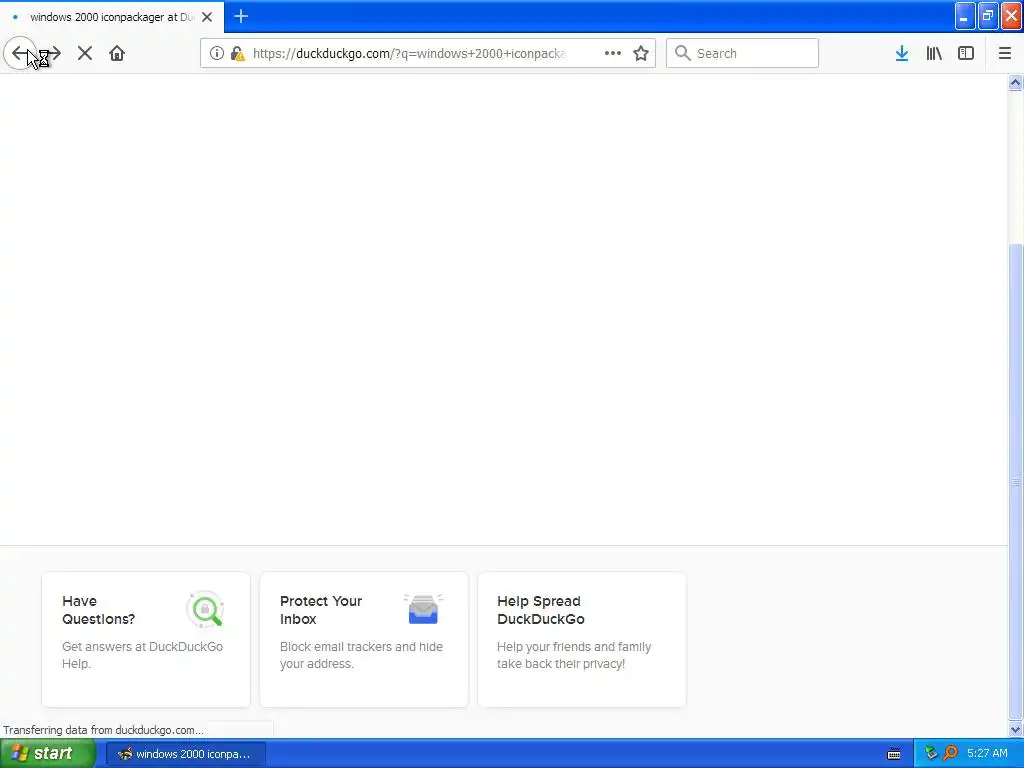Click "Get answers at DuckDuckGo Help." text
1024x768 pixels.
coord(142,655)
